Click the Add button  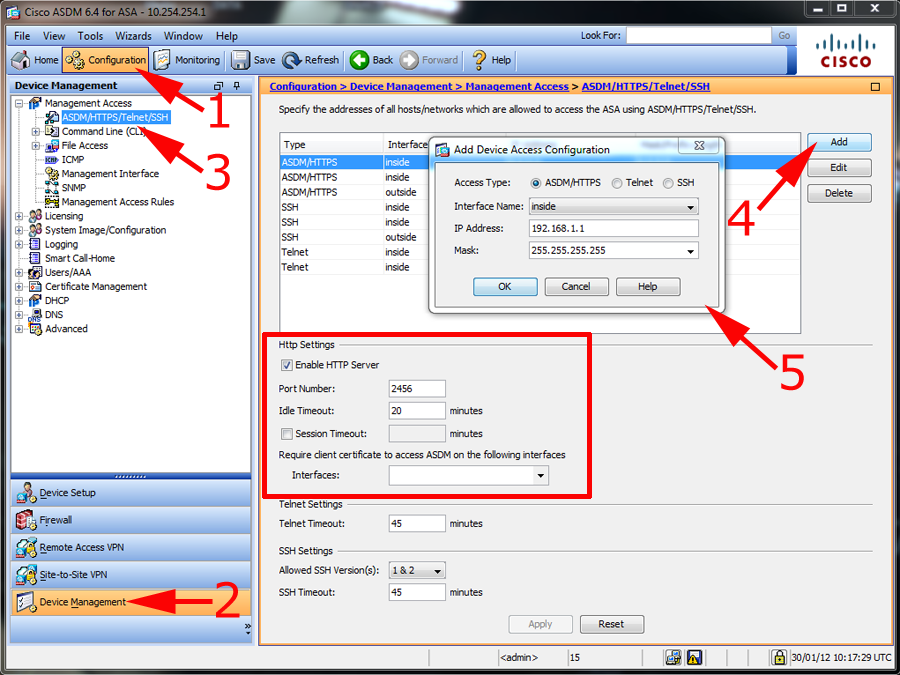point(839,142)
